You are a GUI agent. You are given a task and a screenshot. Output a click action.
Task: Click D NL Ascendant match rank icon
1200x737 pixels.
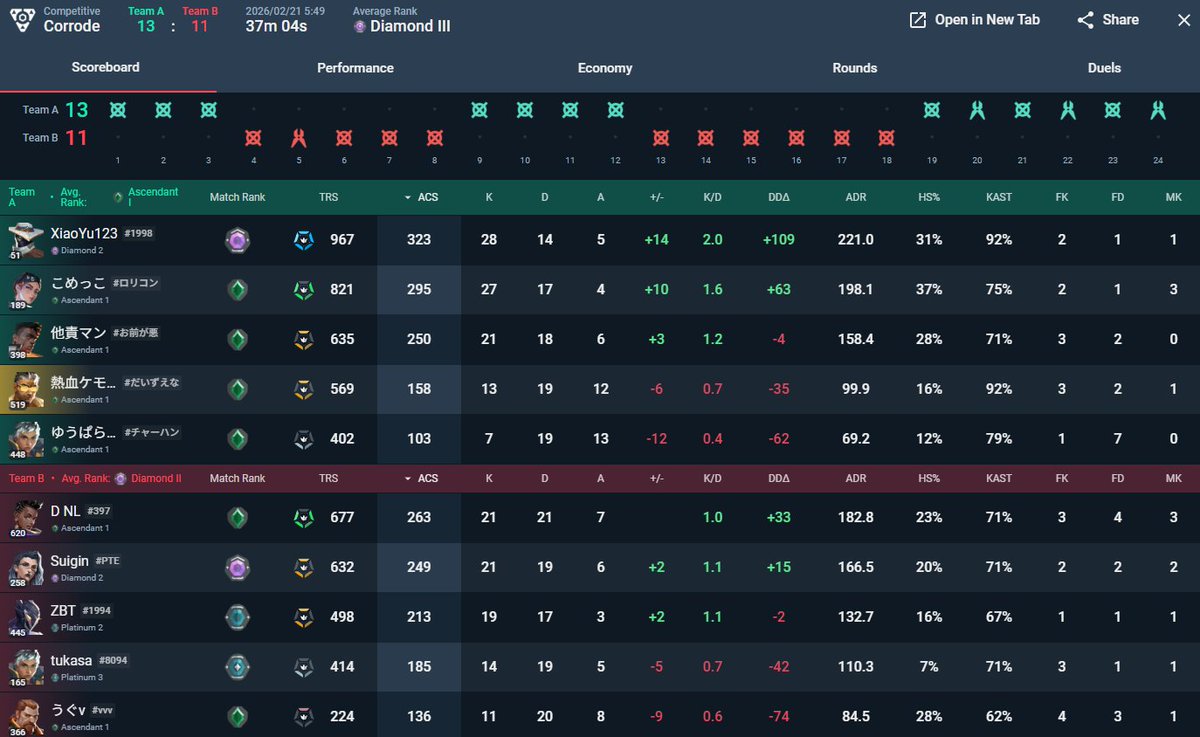coord(237,518)
